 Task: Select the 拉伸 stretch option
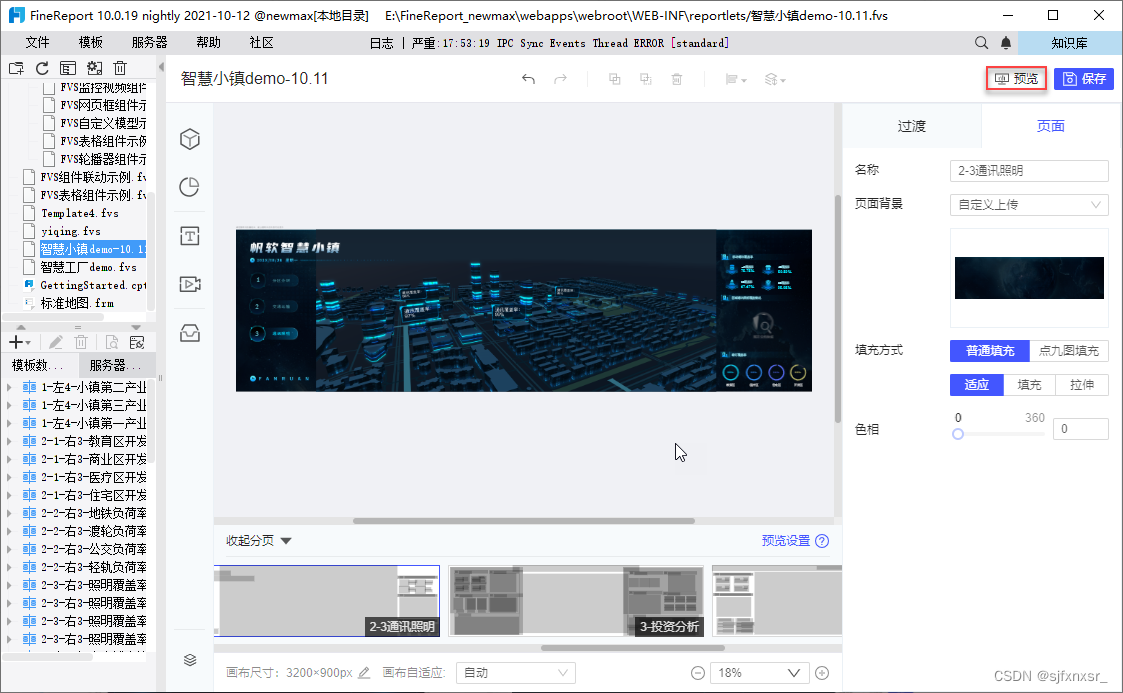pos(1083,385)
